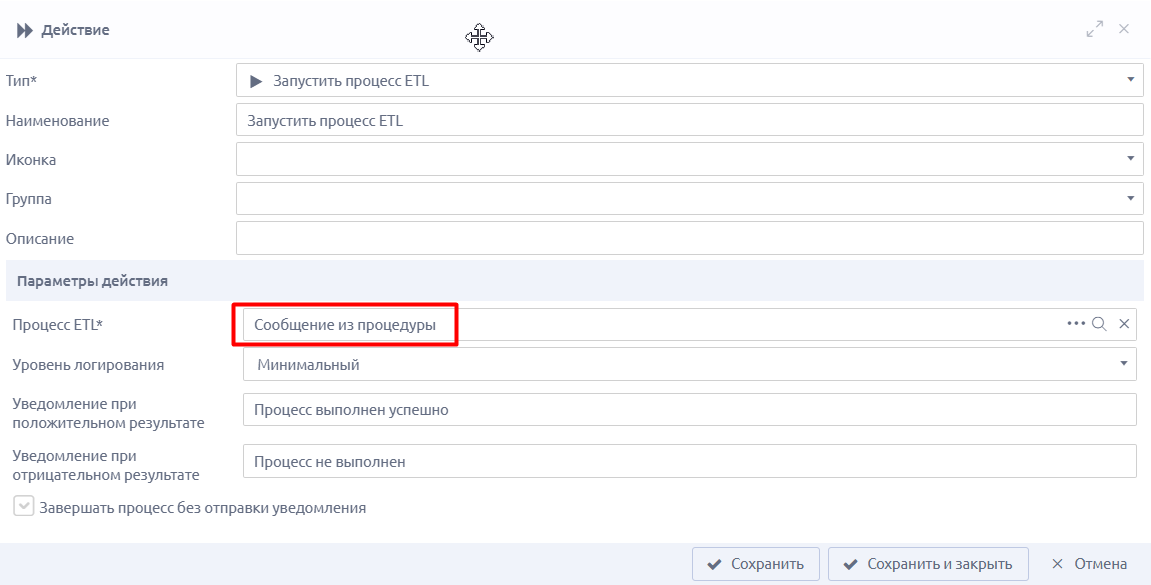Click the play icon in the Тип field
Image resolution: width=1151 pixels, height=585 pixels.
(255, 81)
